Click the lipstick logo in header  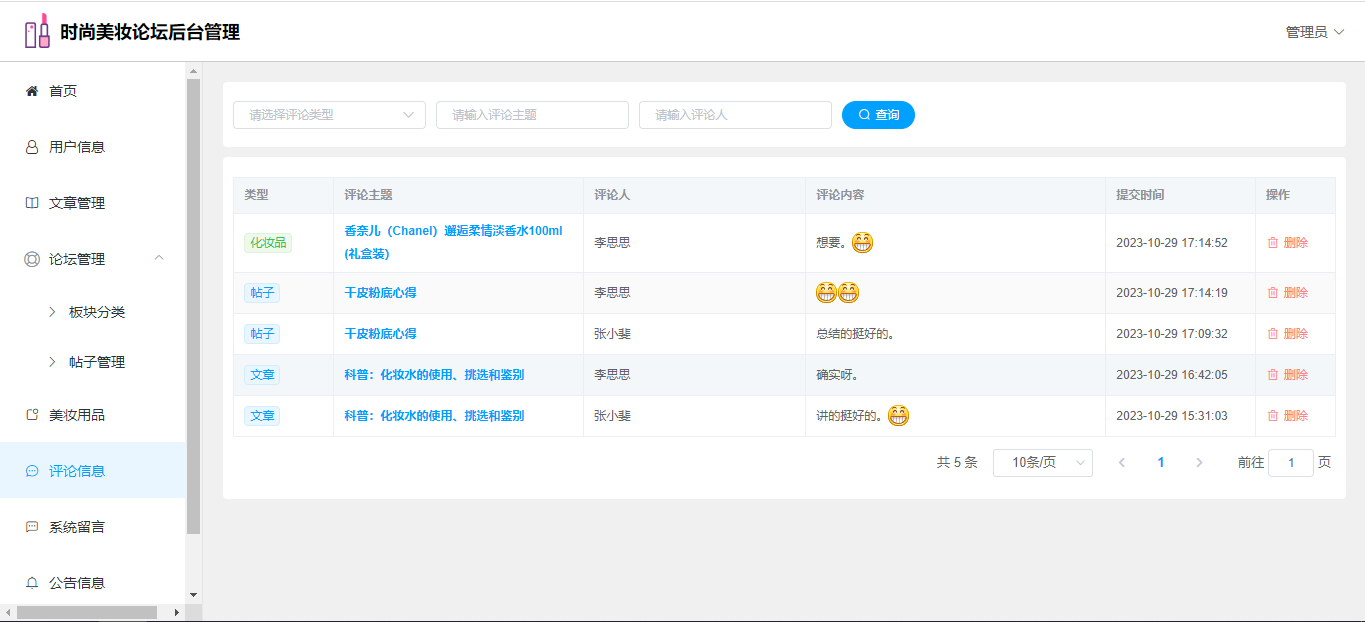(37, 32)
